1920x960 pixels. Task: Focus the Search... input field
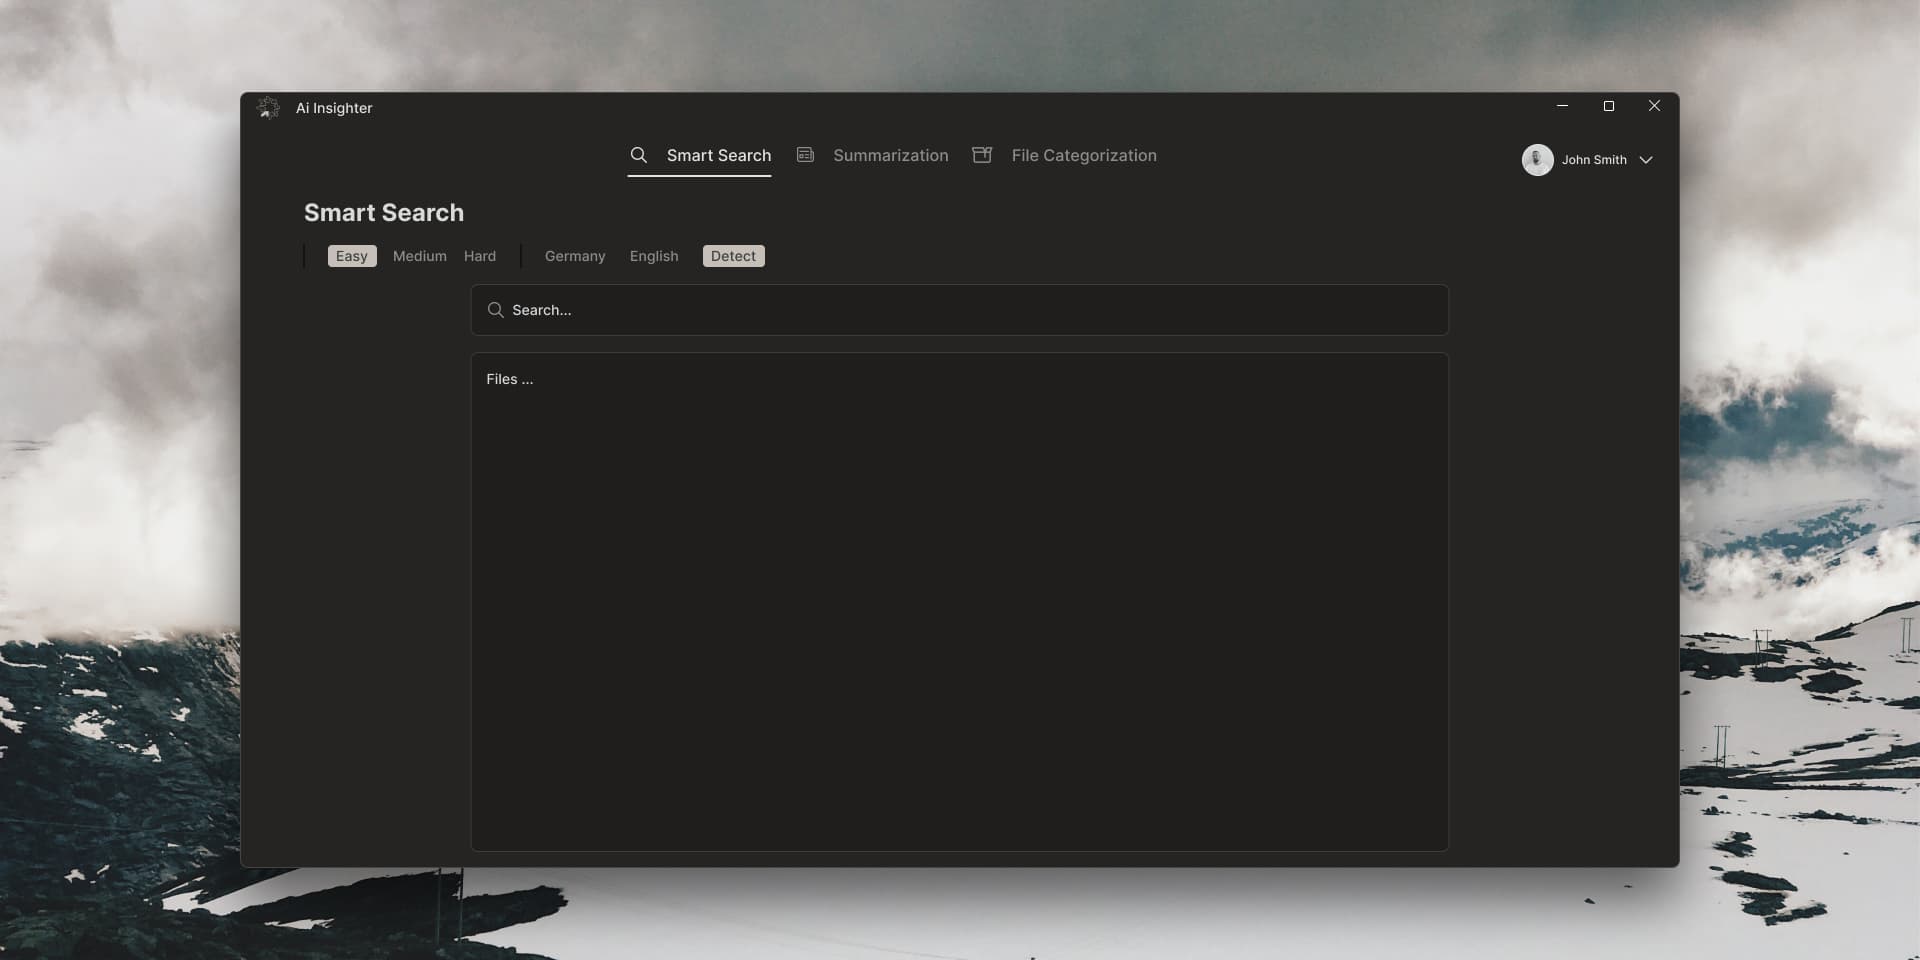point(960,310)
